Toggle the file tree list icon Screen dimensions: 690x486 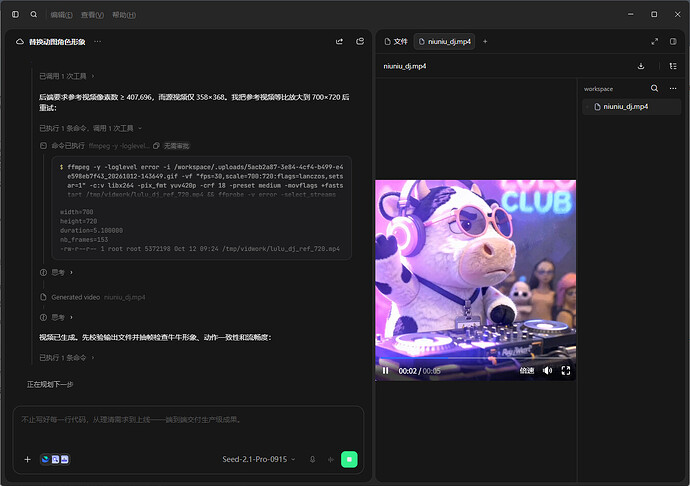[673, 66]
